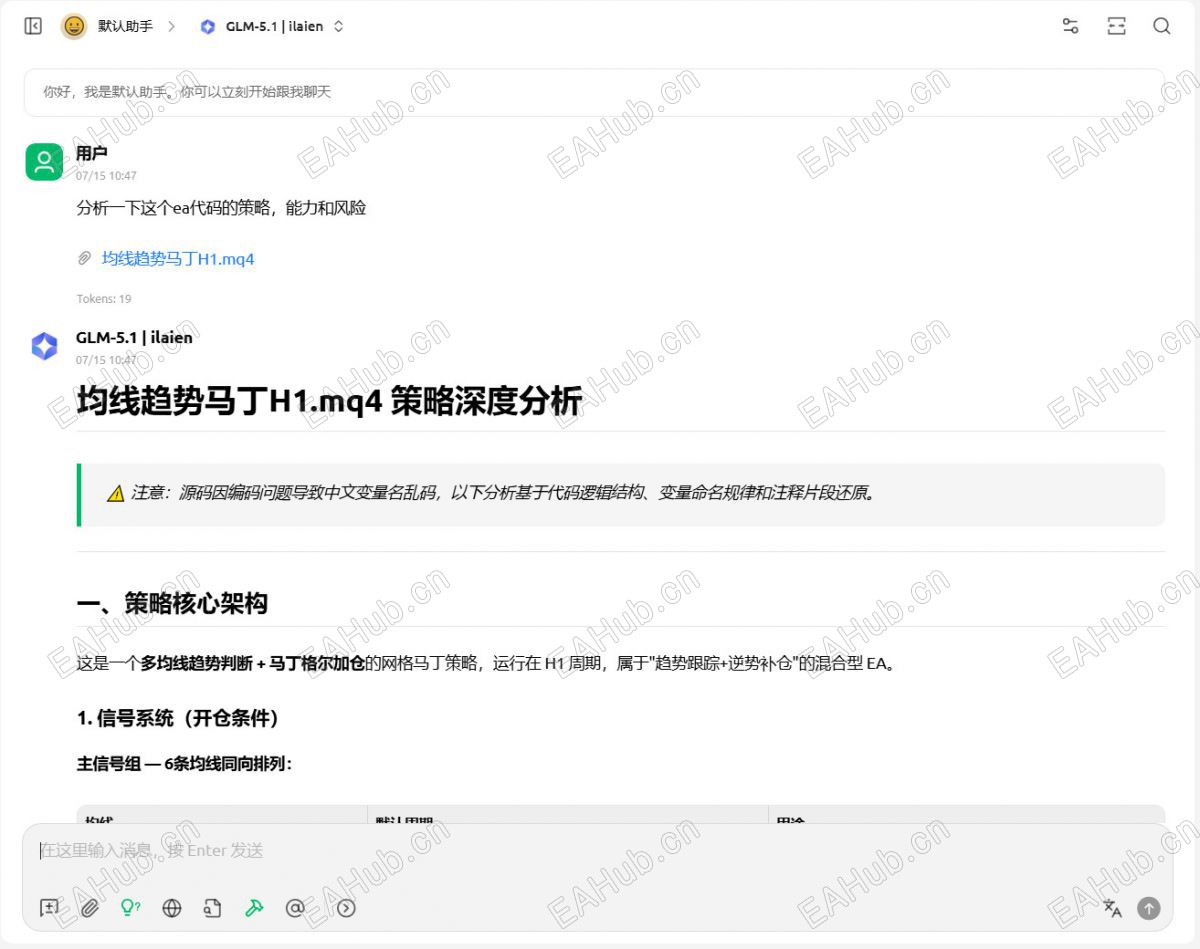The image size is (1200, 949).
Task: Toggle the thinking lightbulb icon
Action: (x=130, y=908)
